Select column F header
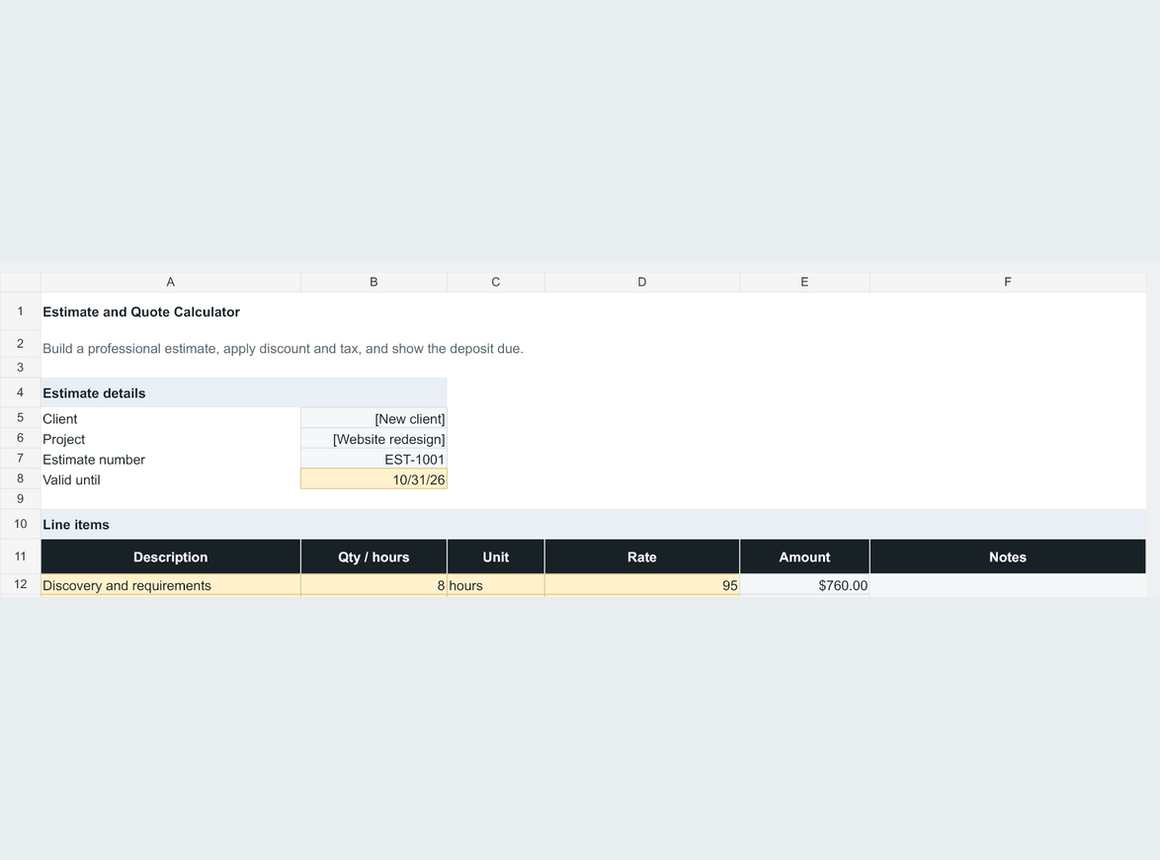Screen dimensions: 1160x860 click(1008, 282)
